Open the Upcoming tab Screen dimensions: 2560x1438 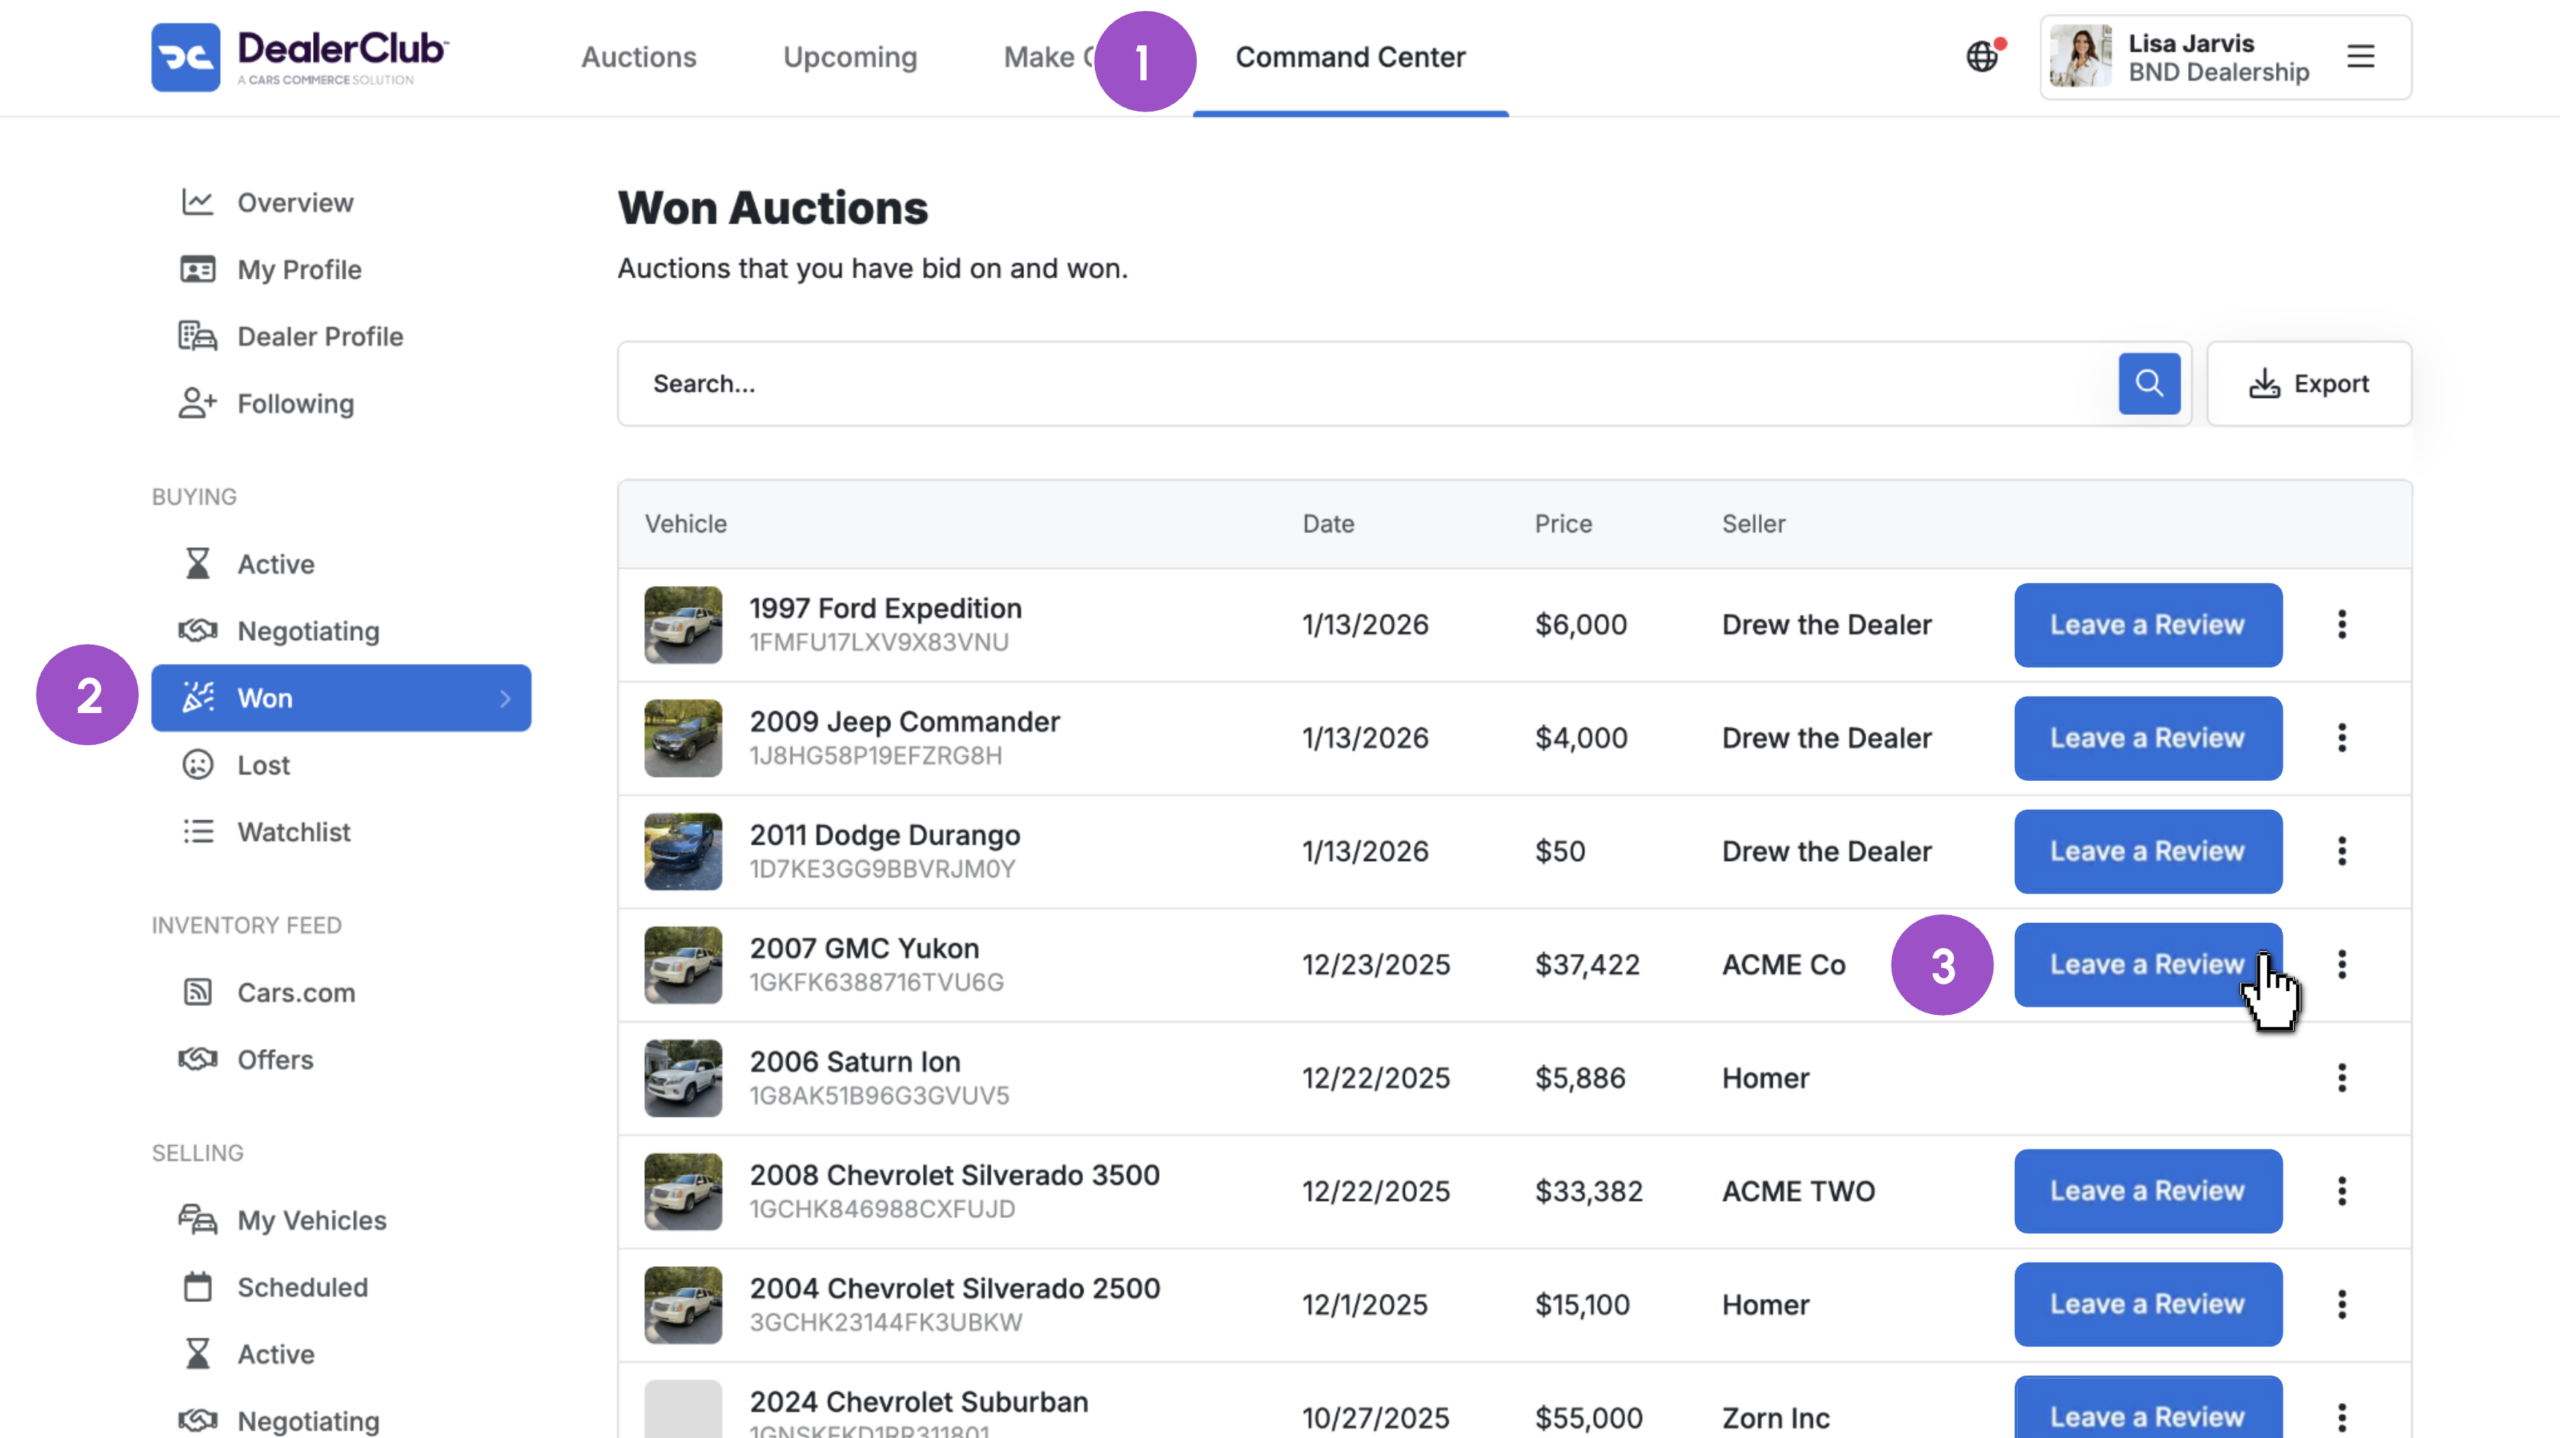850,57
